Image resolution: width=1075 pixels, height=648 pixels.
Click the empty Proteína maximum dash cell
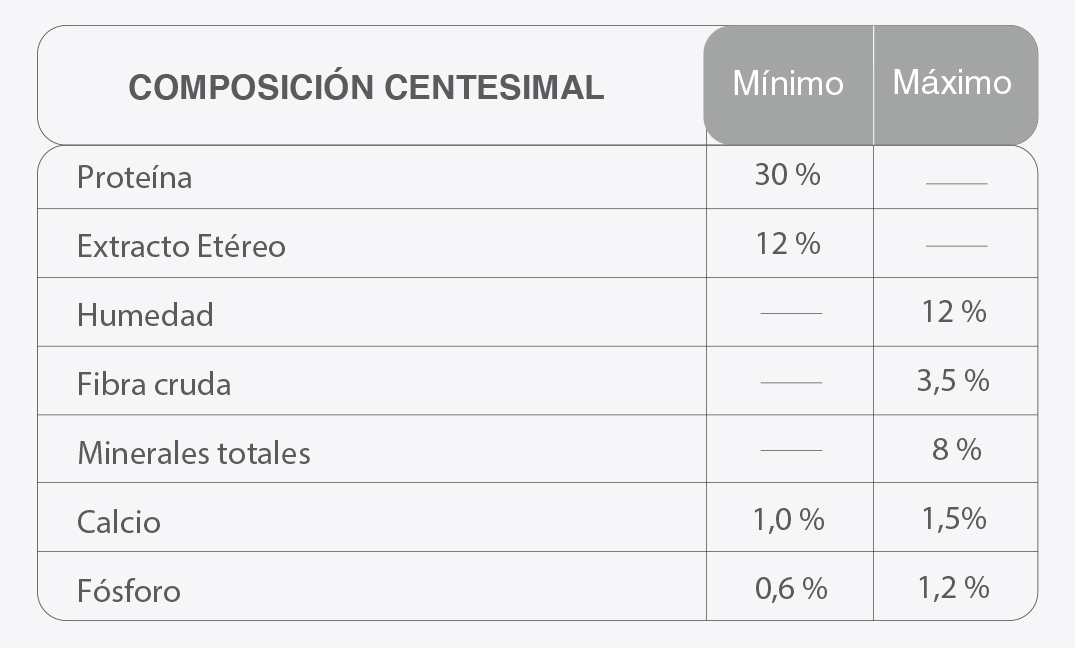pyautogui.click(x=956, y=183)
